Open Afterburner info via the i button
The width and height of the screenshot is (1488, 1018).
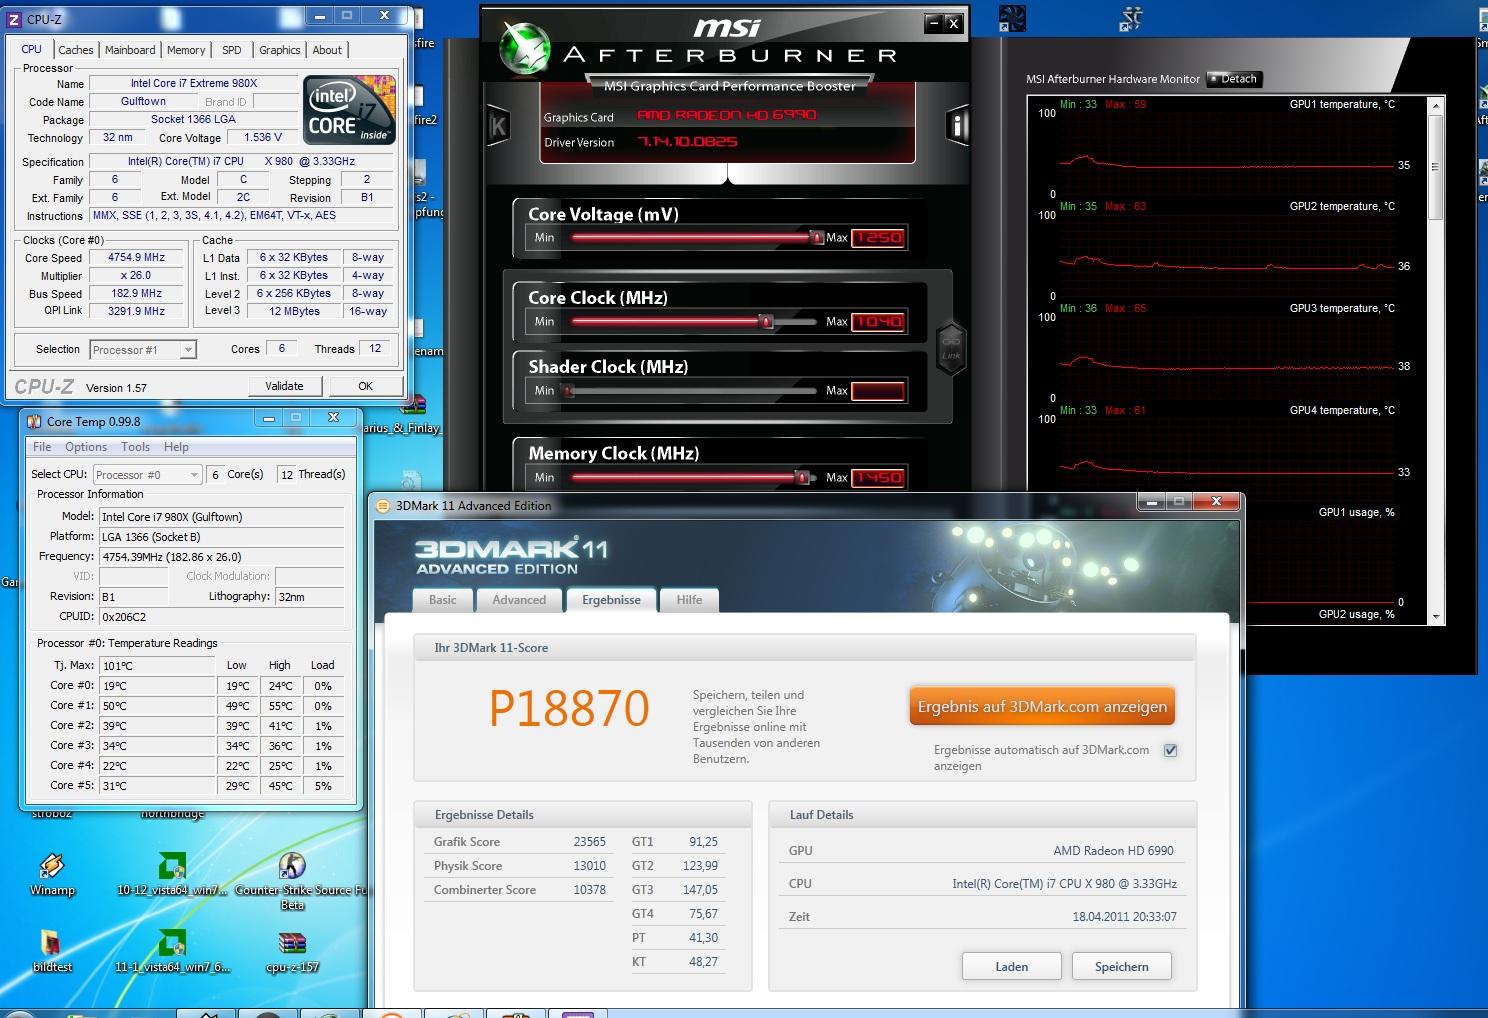(957, 125)
